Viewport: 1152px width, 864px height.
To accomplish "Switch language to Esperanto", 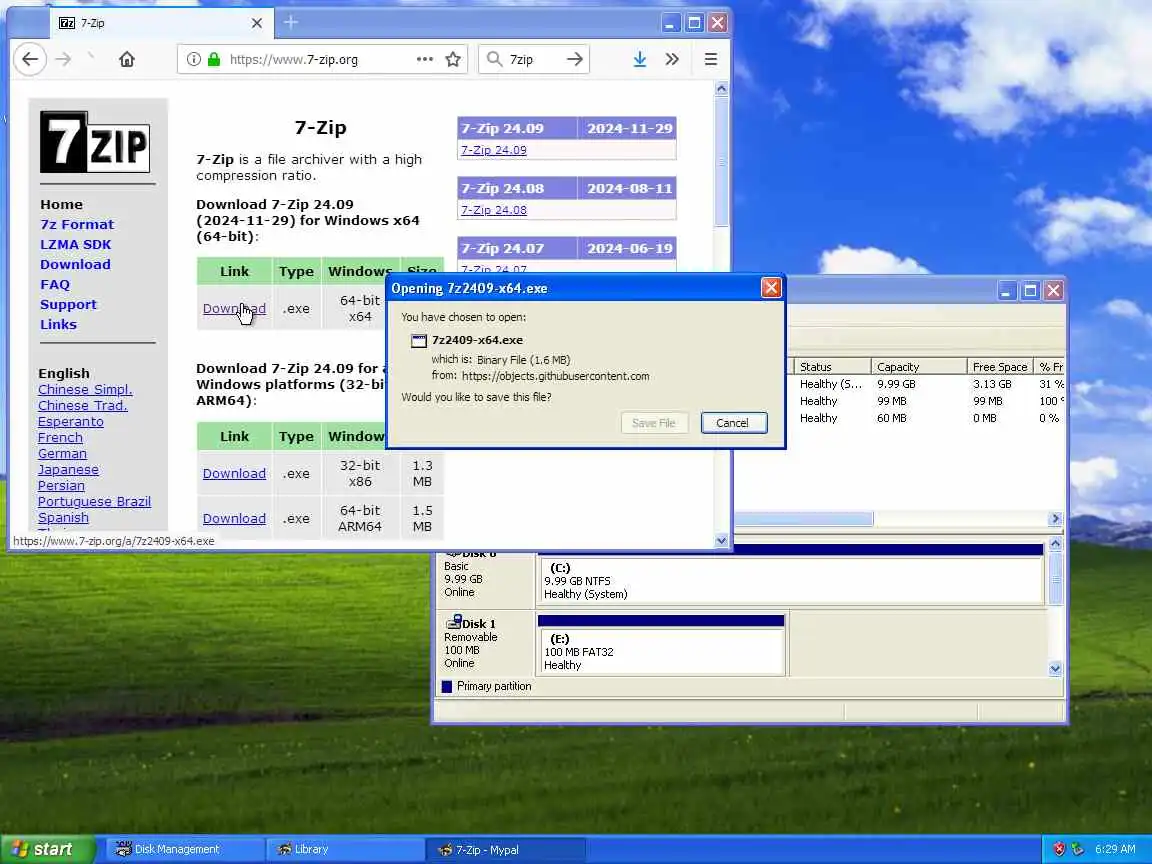I will point(71,422).
